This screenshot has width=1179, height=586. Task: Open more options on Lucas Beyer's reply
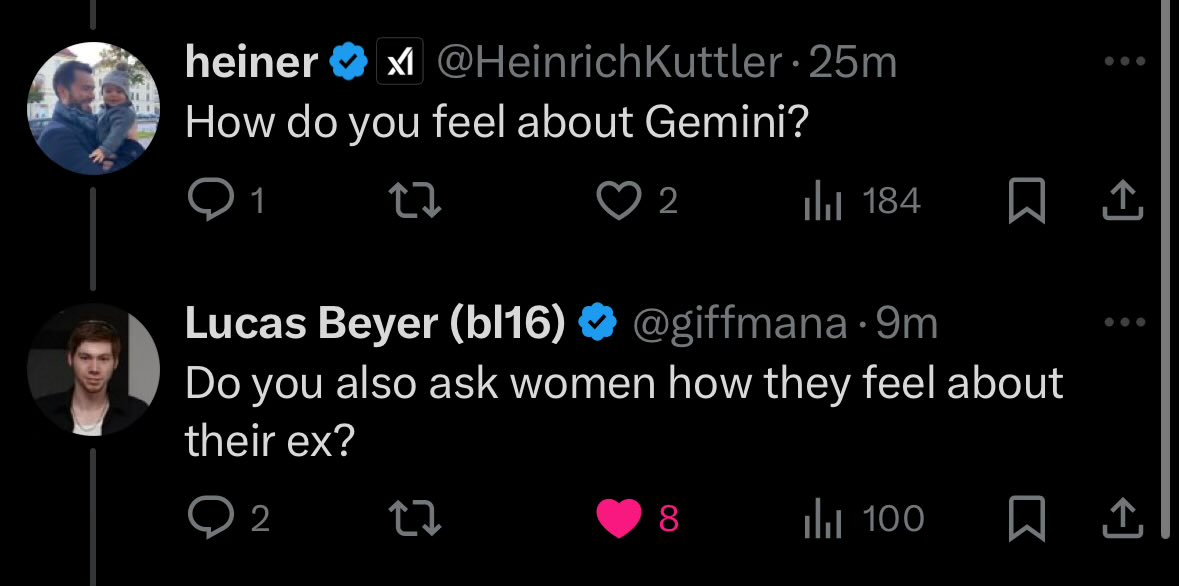tap(1122, 323)
